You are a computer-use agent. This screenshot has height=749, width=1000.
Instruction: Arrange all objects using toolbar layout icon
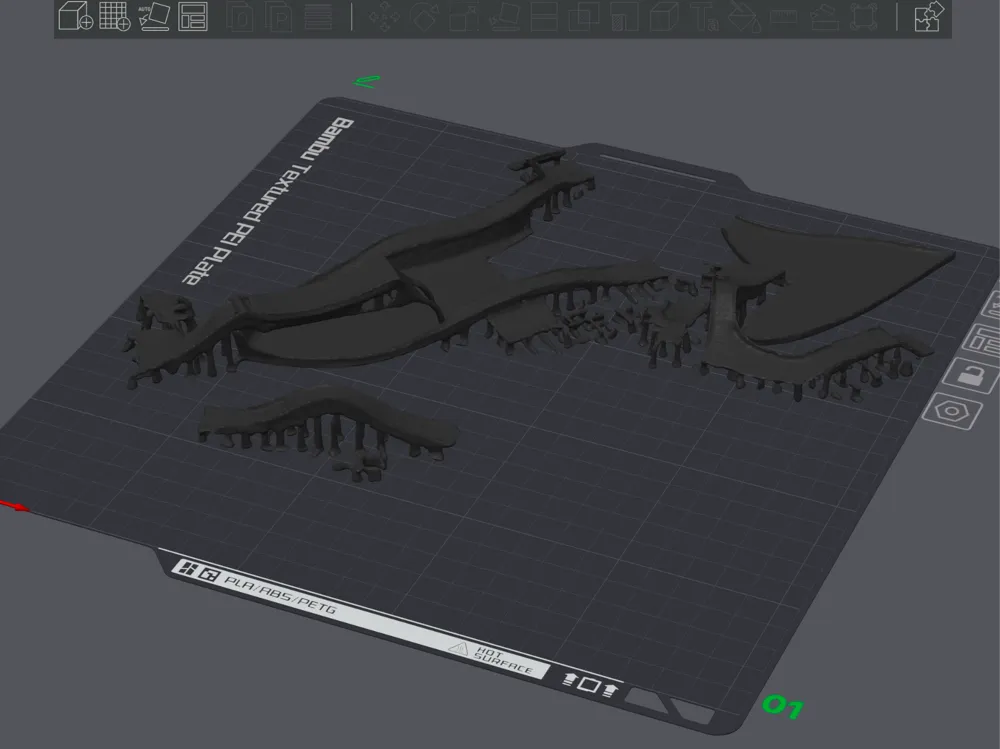tap(193, 16)
